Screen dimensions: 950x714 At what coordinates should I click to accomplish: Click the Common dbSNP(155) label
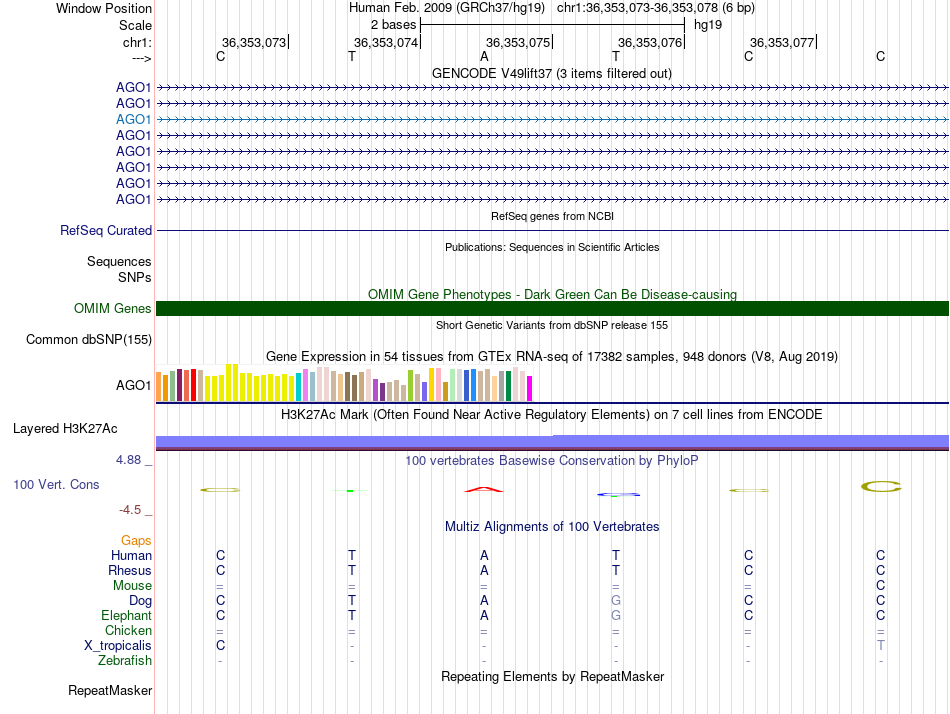coord(89,339)
